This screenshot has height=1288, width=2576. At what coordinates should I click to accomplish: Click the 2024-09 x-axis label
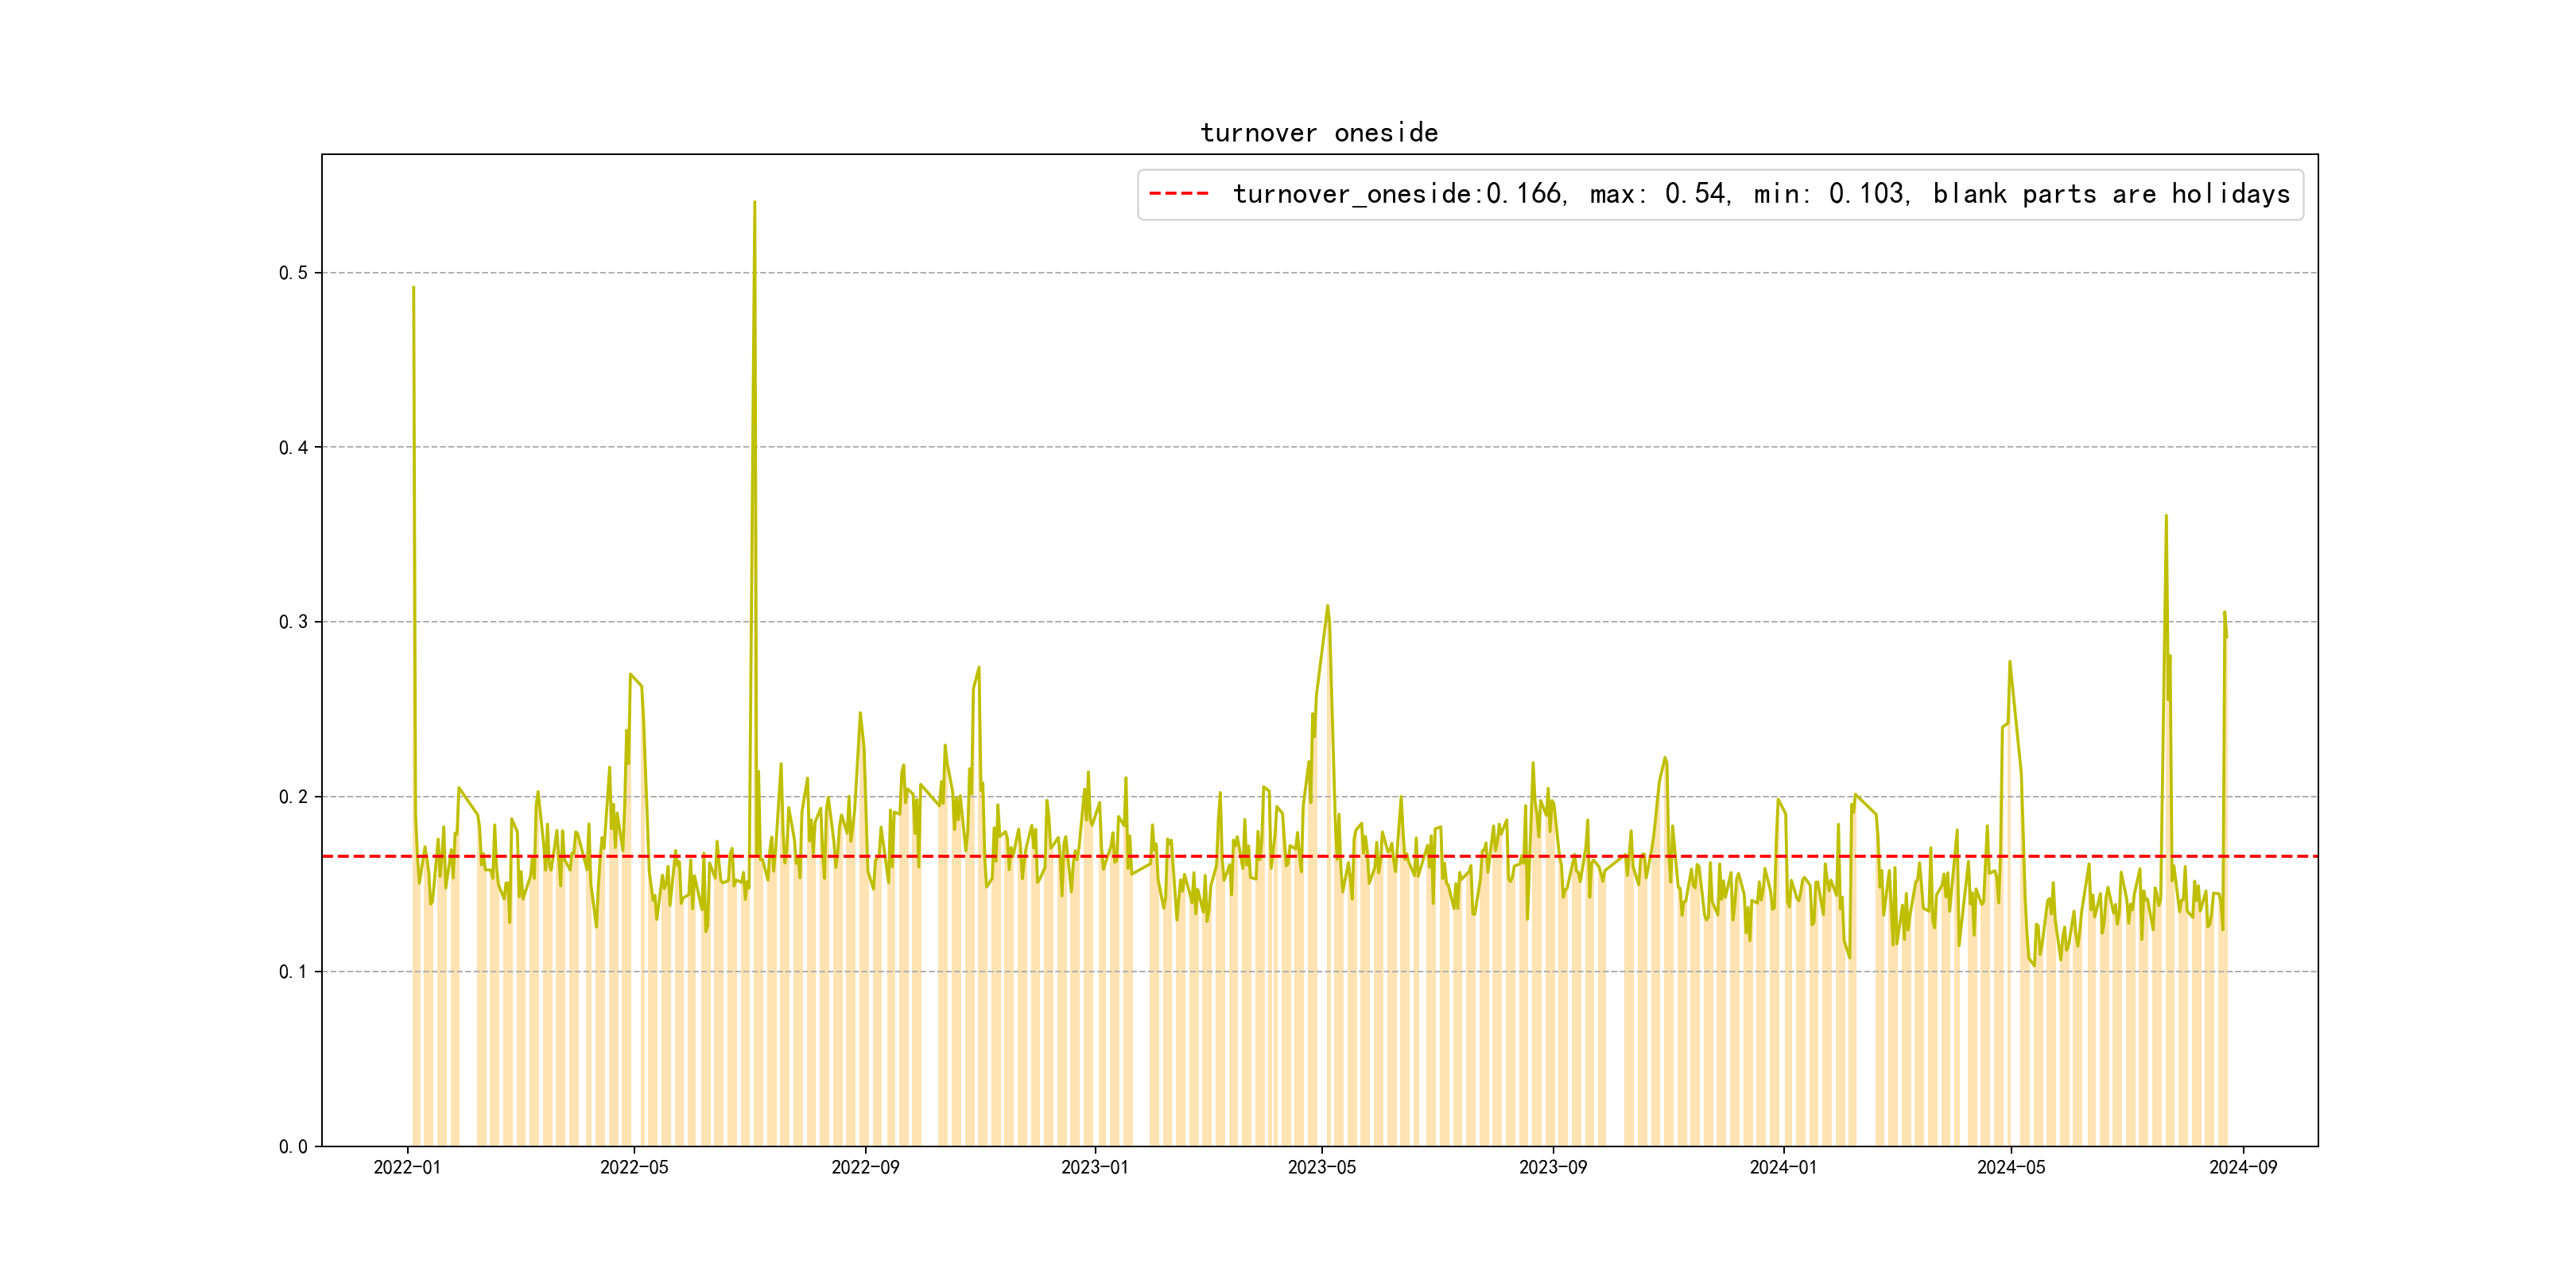pyautogui.click(x=2242, y=1167)
